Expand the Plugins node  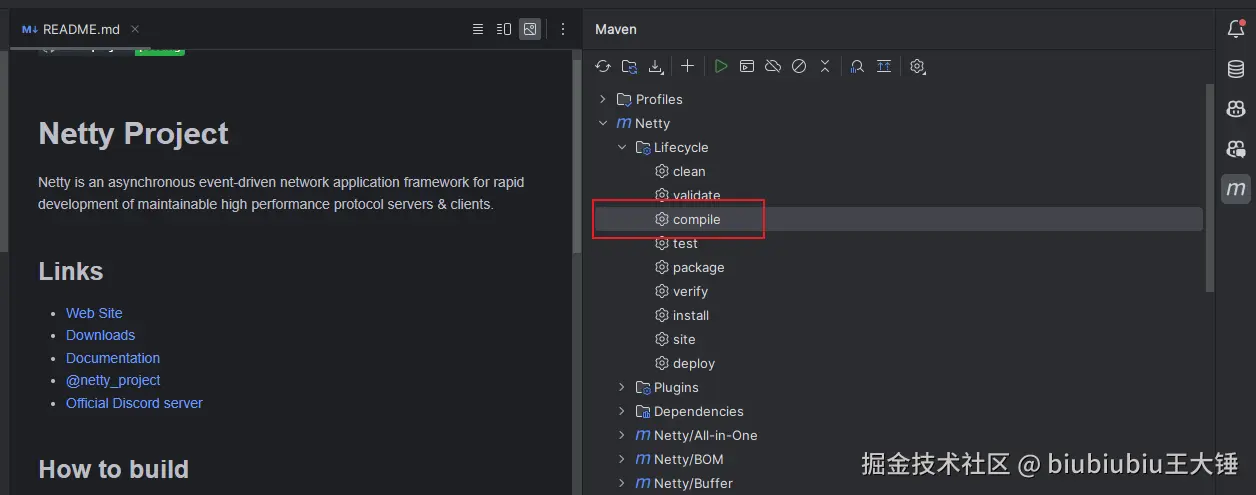pyautogui.click(x=621, y=387)
